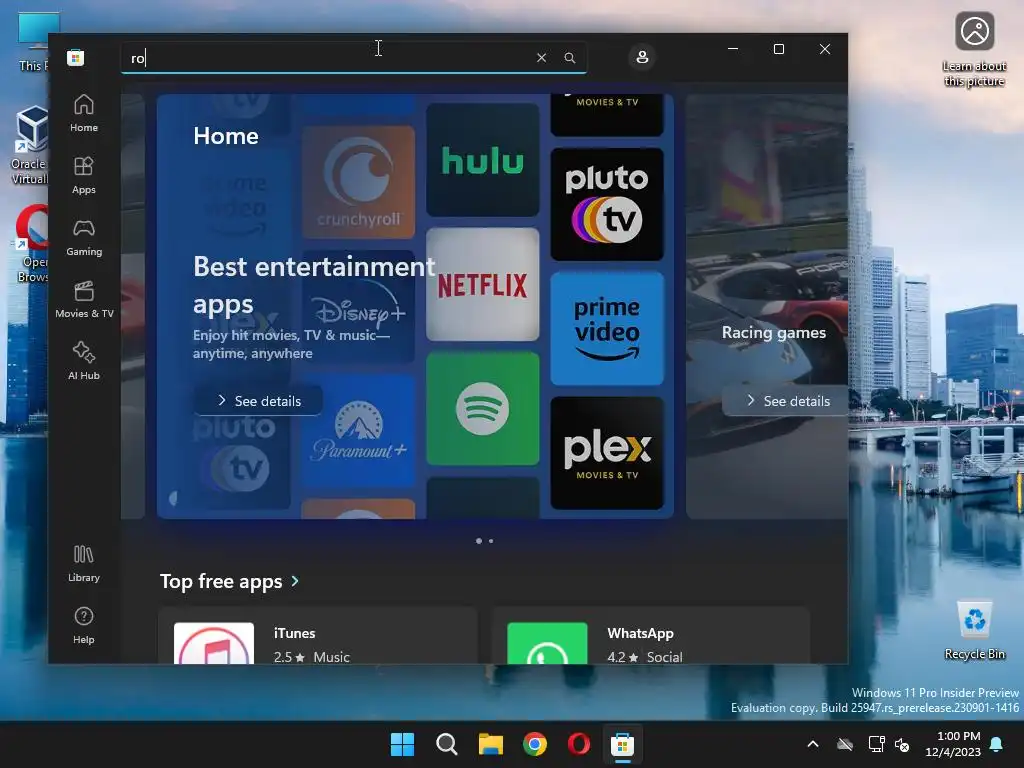Open the Help section
The width and height of the screenshot is (1024, 768).
click(x=84, y=626)
